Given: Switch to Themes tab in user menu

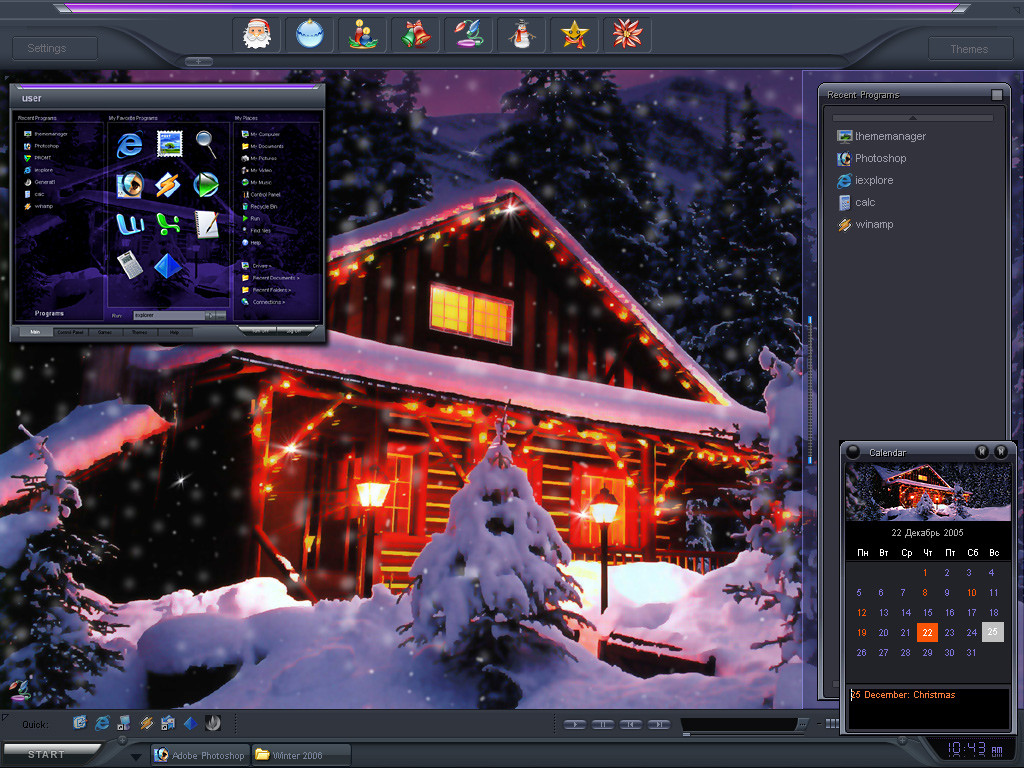Looking at the screenshot, I should [140, 332].
